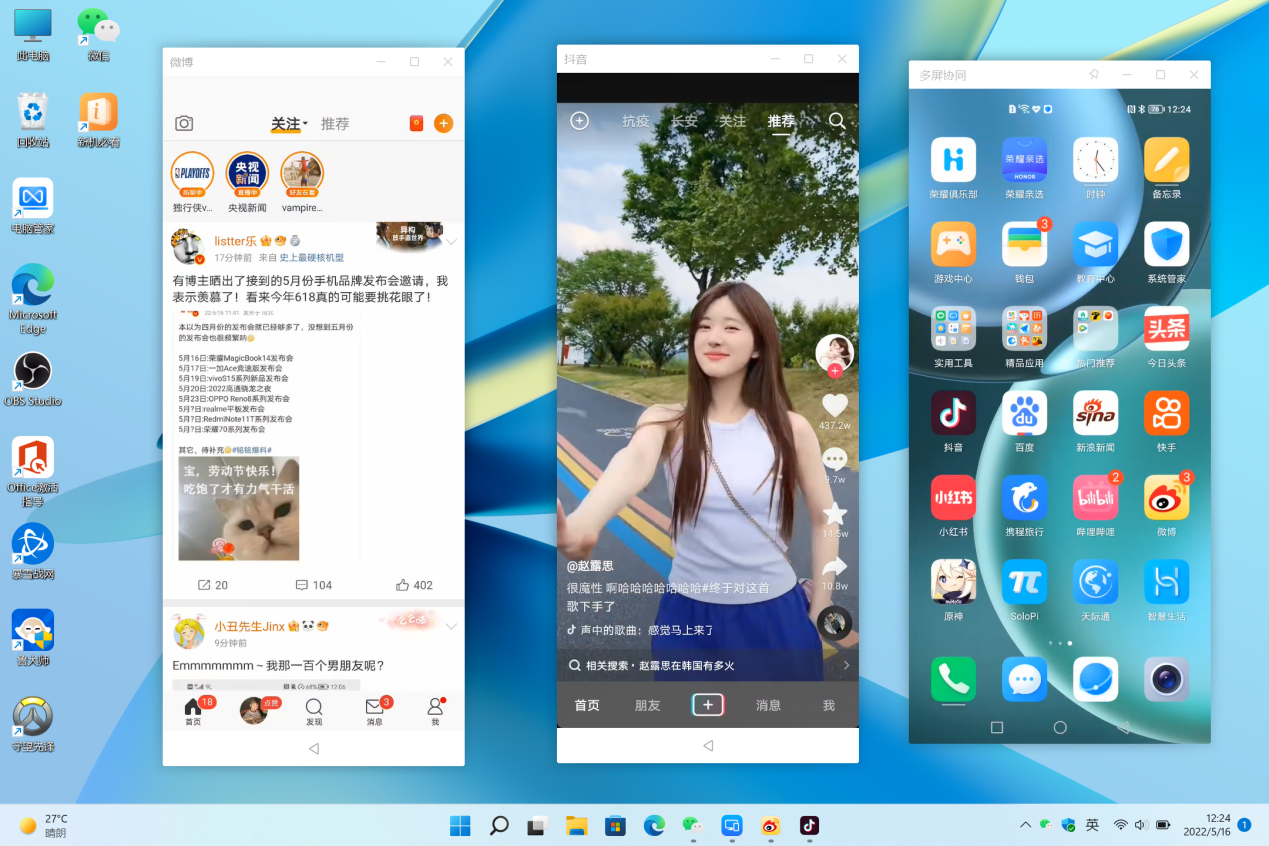This screenshot has width=1269, height=846.
Task: Open 今日头条 app on phone
Action: 1166,328
